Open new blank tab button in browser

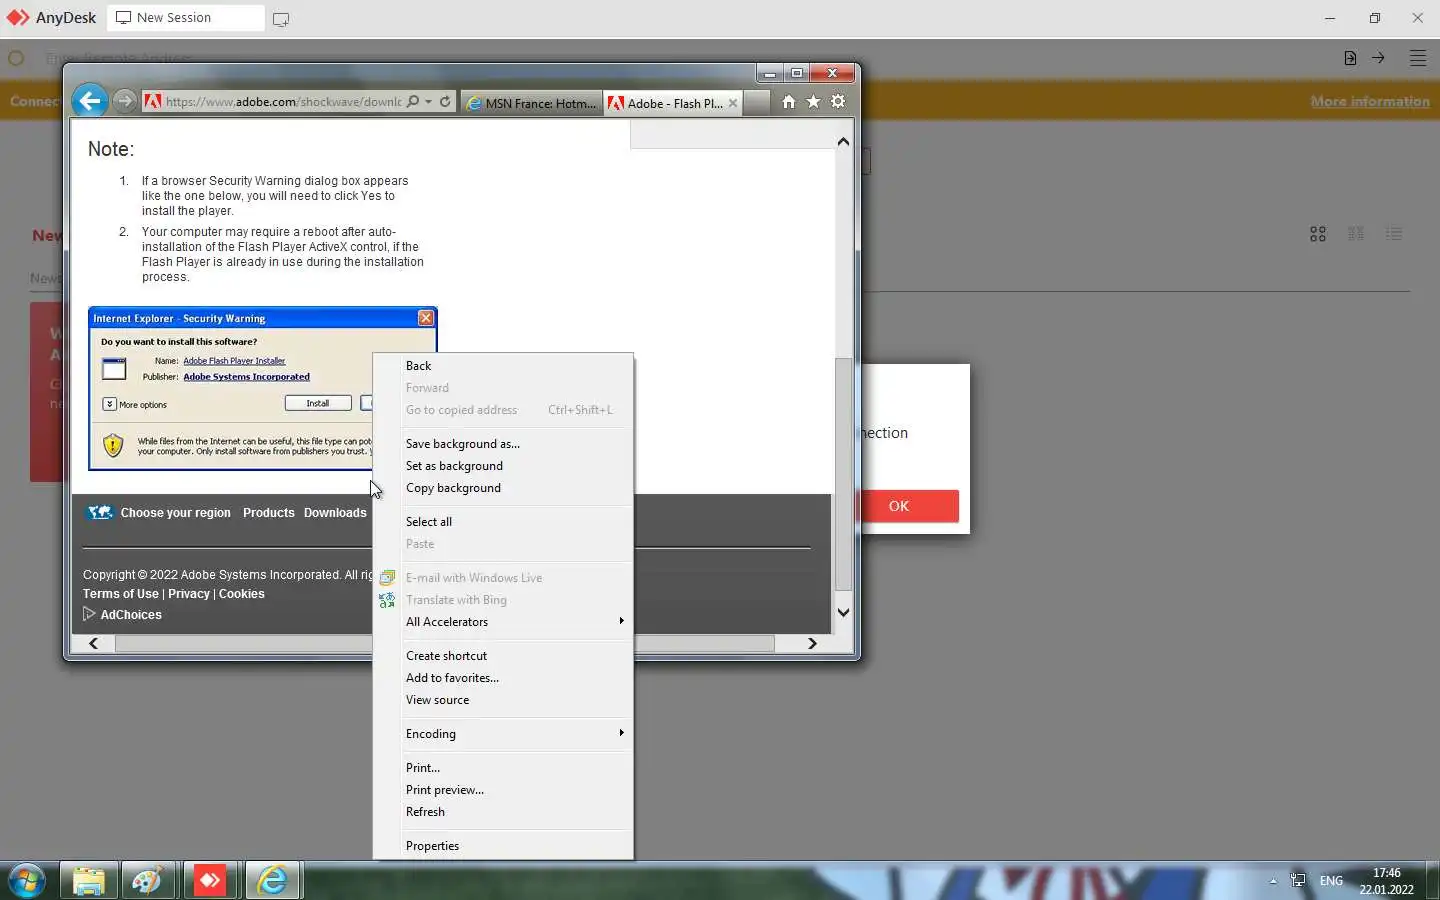[757, 103]
